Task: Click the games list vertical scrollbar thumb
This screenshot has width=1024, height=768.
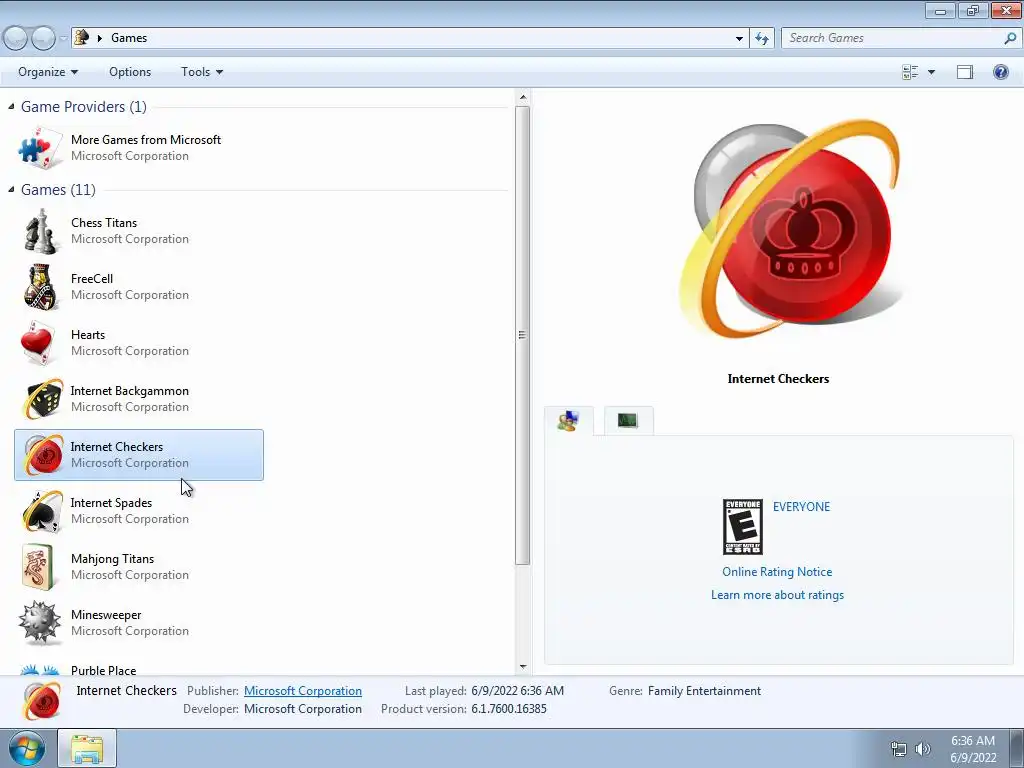Action: click(x=522, y=335)
